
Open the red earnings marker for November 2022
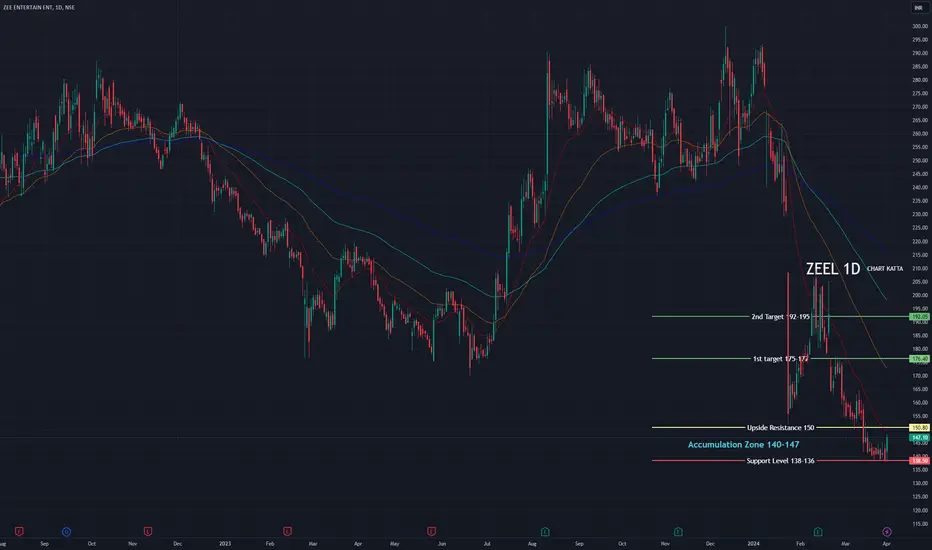[148, 532]
